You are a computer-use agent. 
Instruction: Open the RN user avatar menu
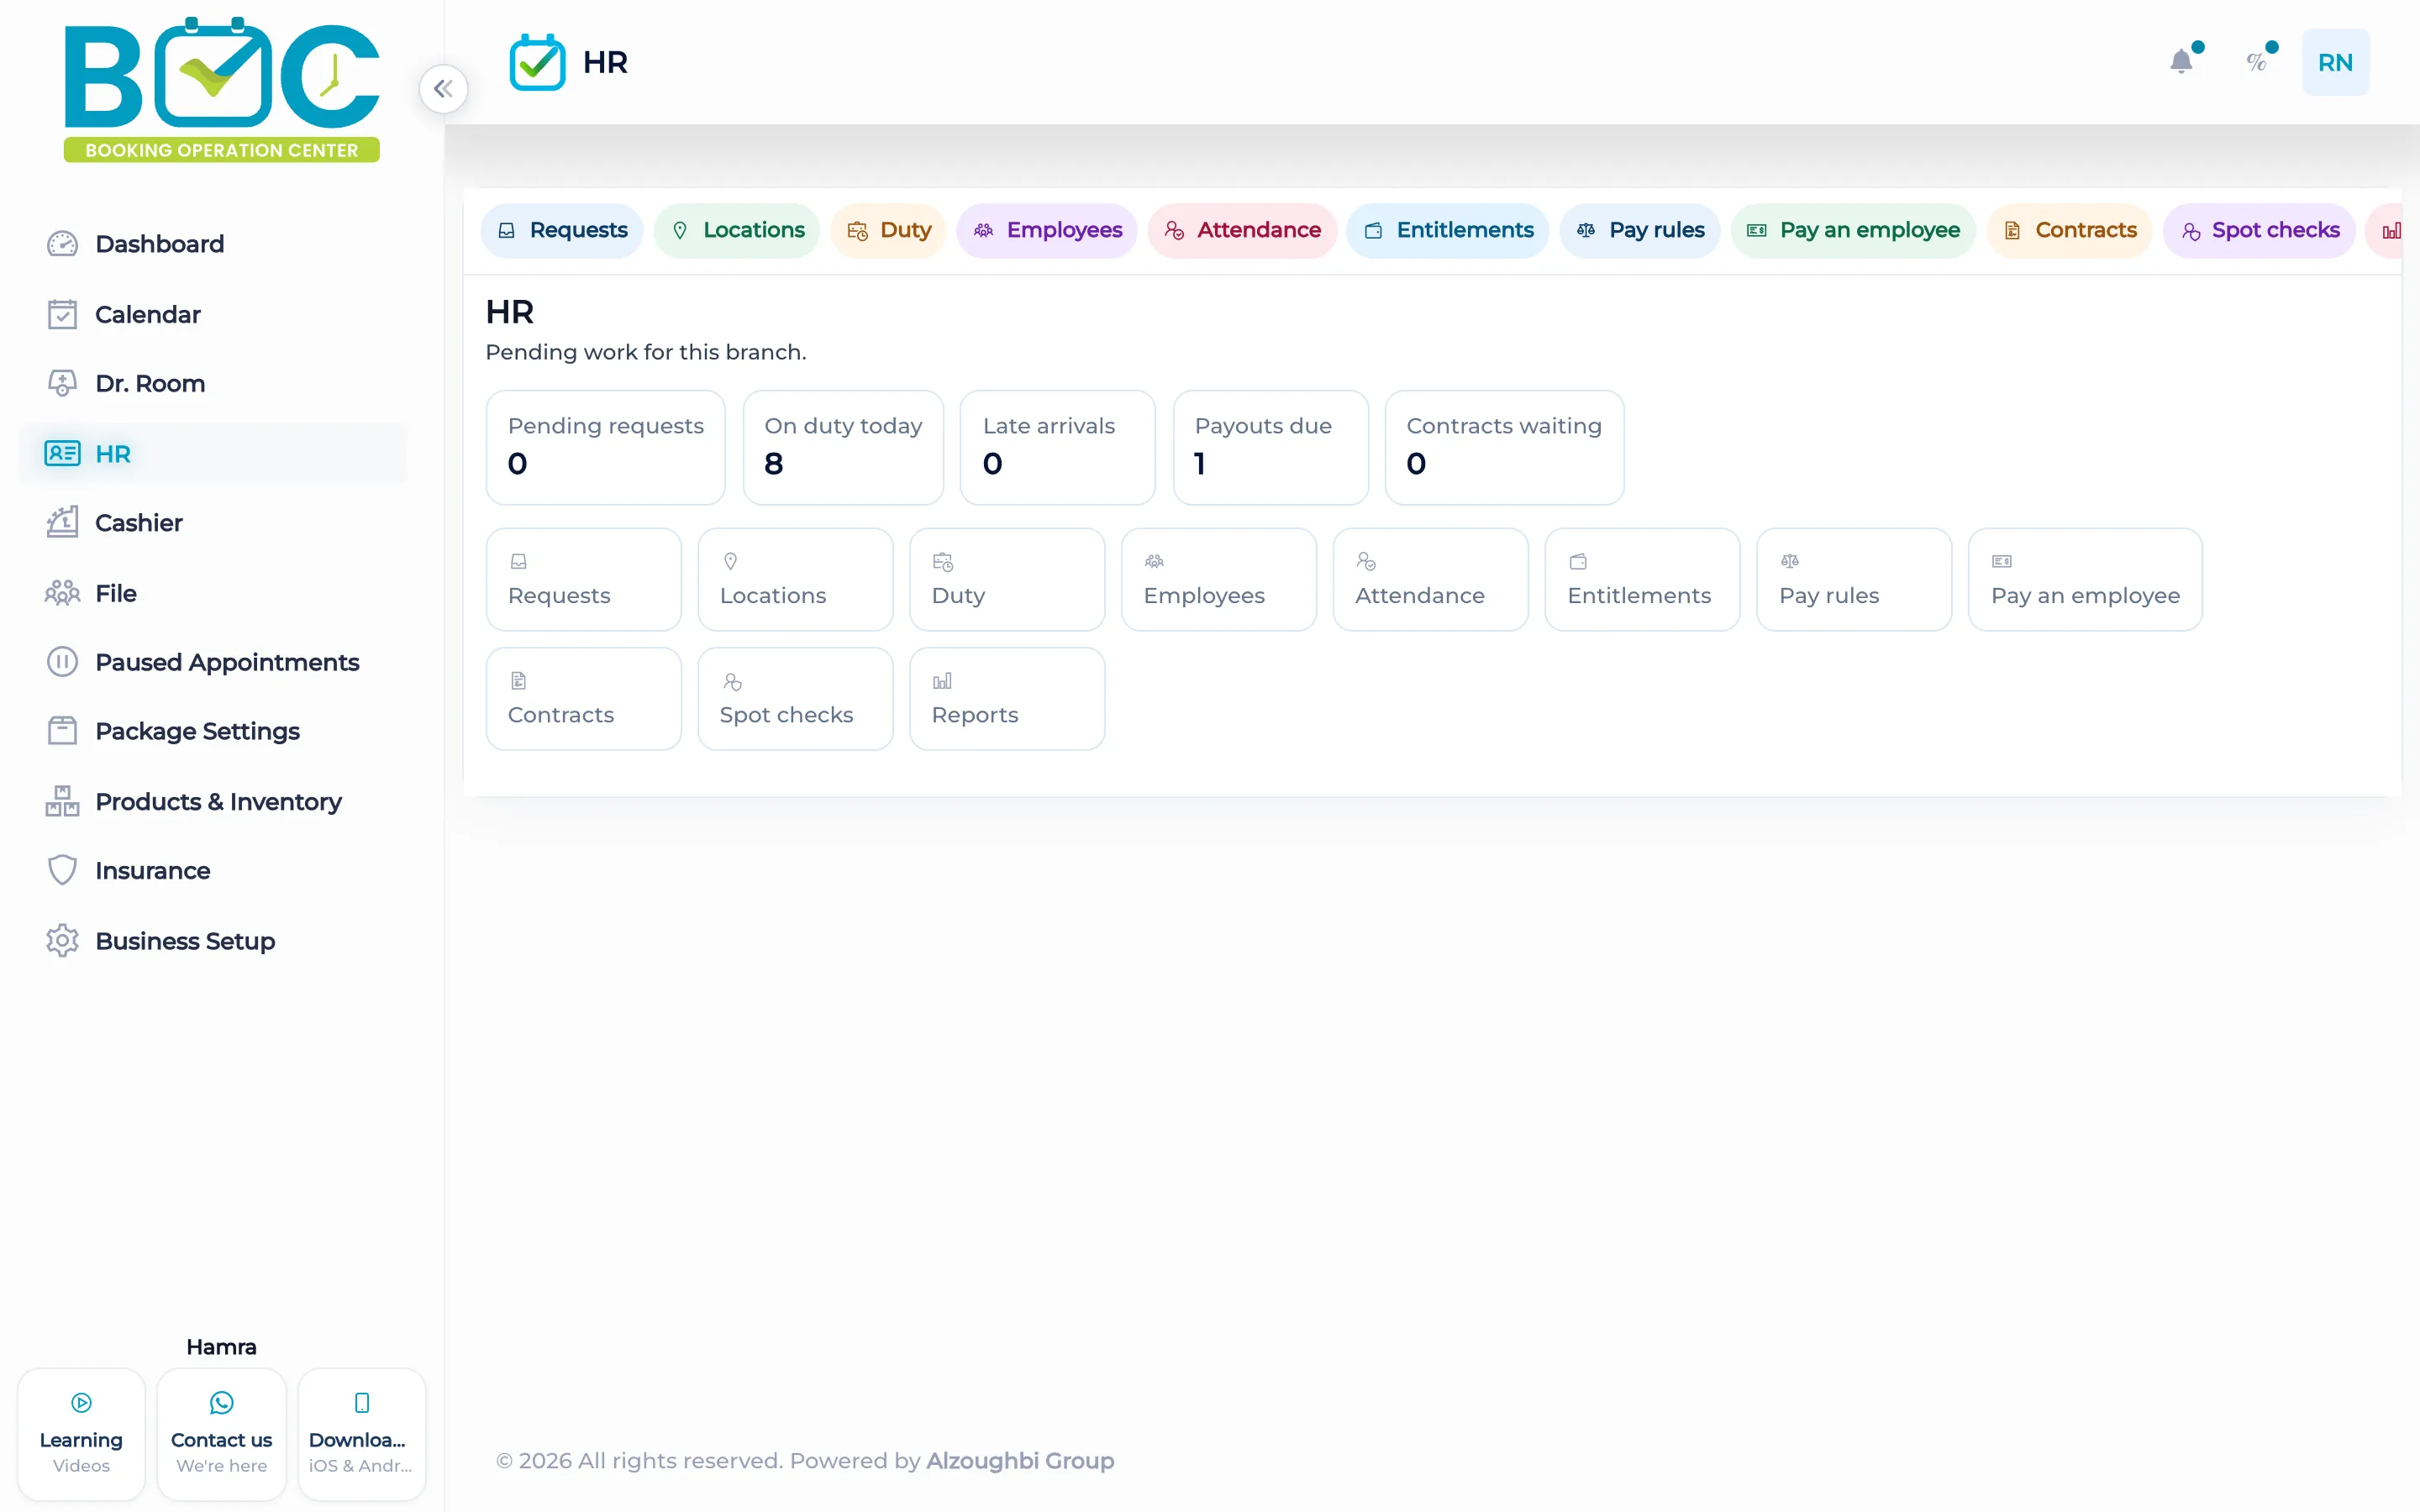2335,62
